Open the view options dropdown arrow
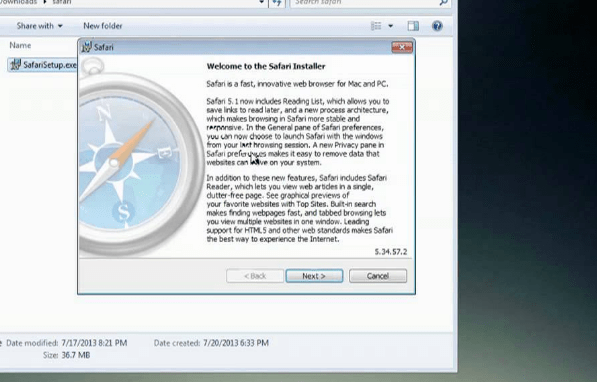 pyautogui.click(x=390, y=26)
